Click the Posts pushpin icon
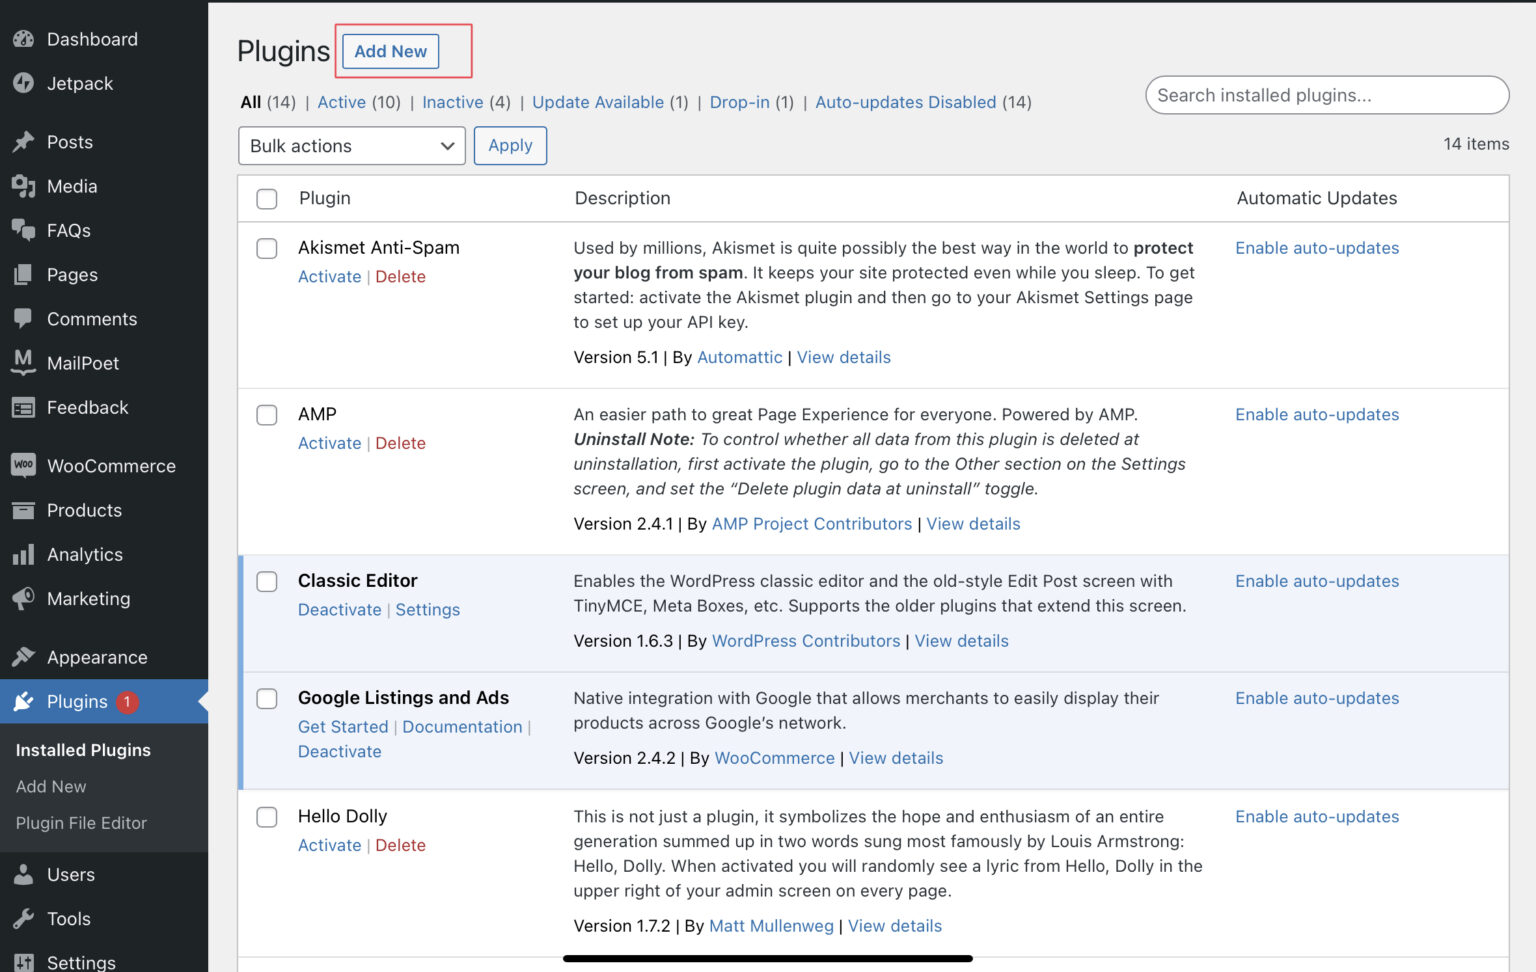This screenshot has height=972, width=1536. click(x=23, y=142)
